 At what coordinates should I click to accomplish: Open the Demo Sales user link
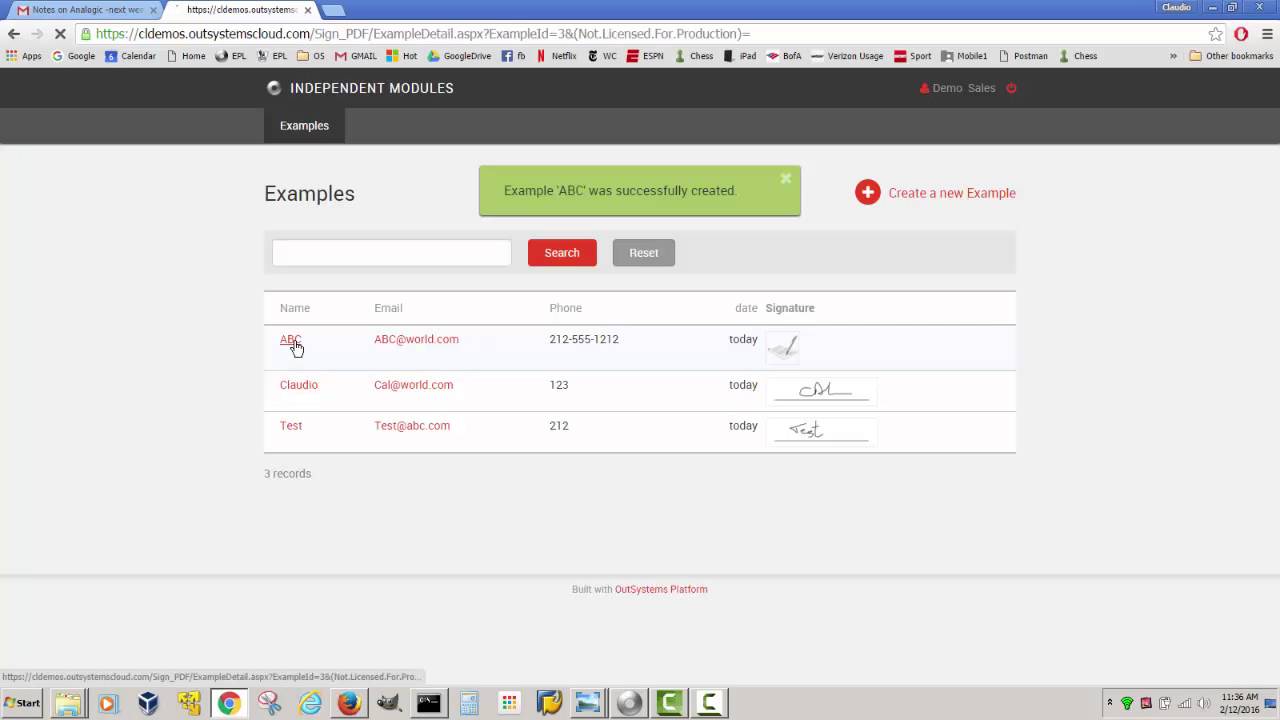coord(963,88)
